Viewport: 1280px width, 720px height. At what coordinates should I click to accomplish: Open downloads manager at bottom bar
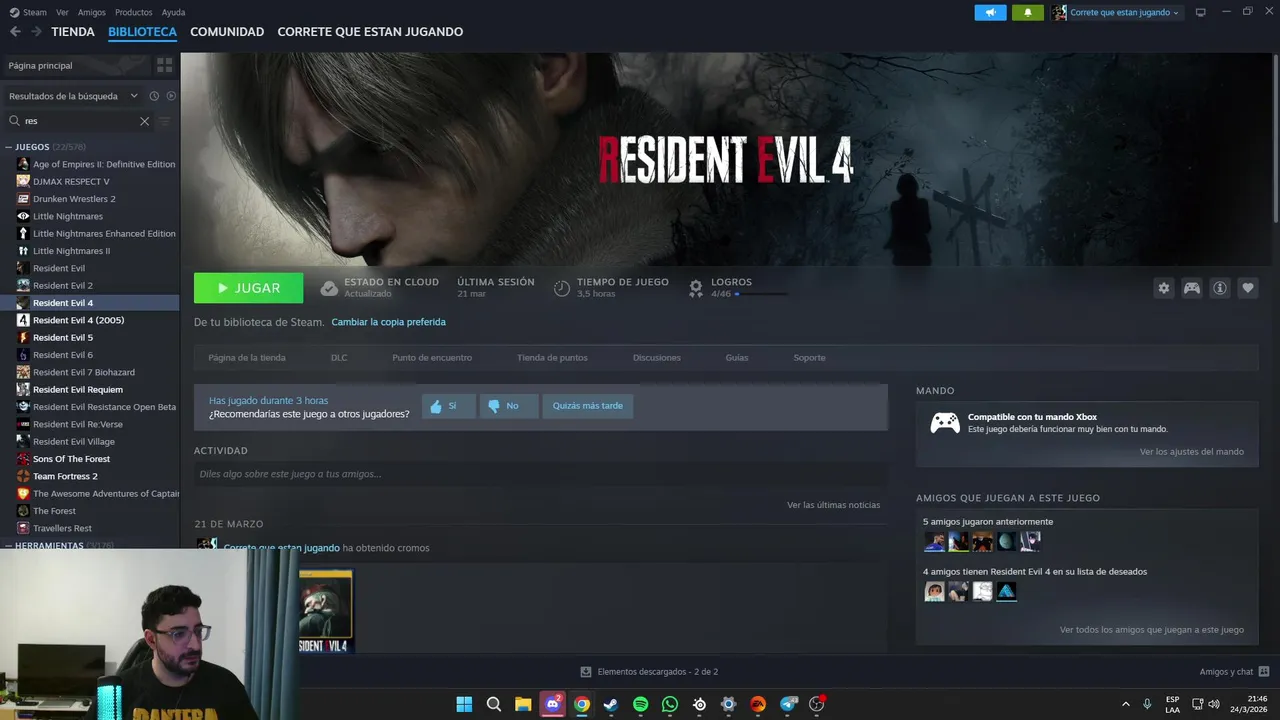[649, 672]
